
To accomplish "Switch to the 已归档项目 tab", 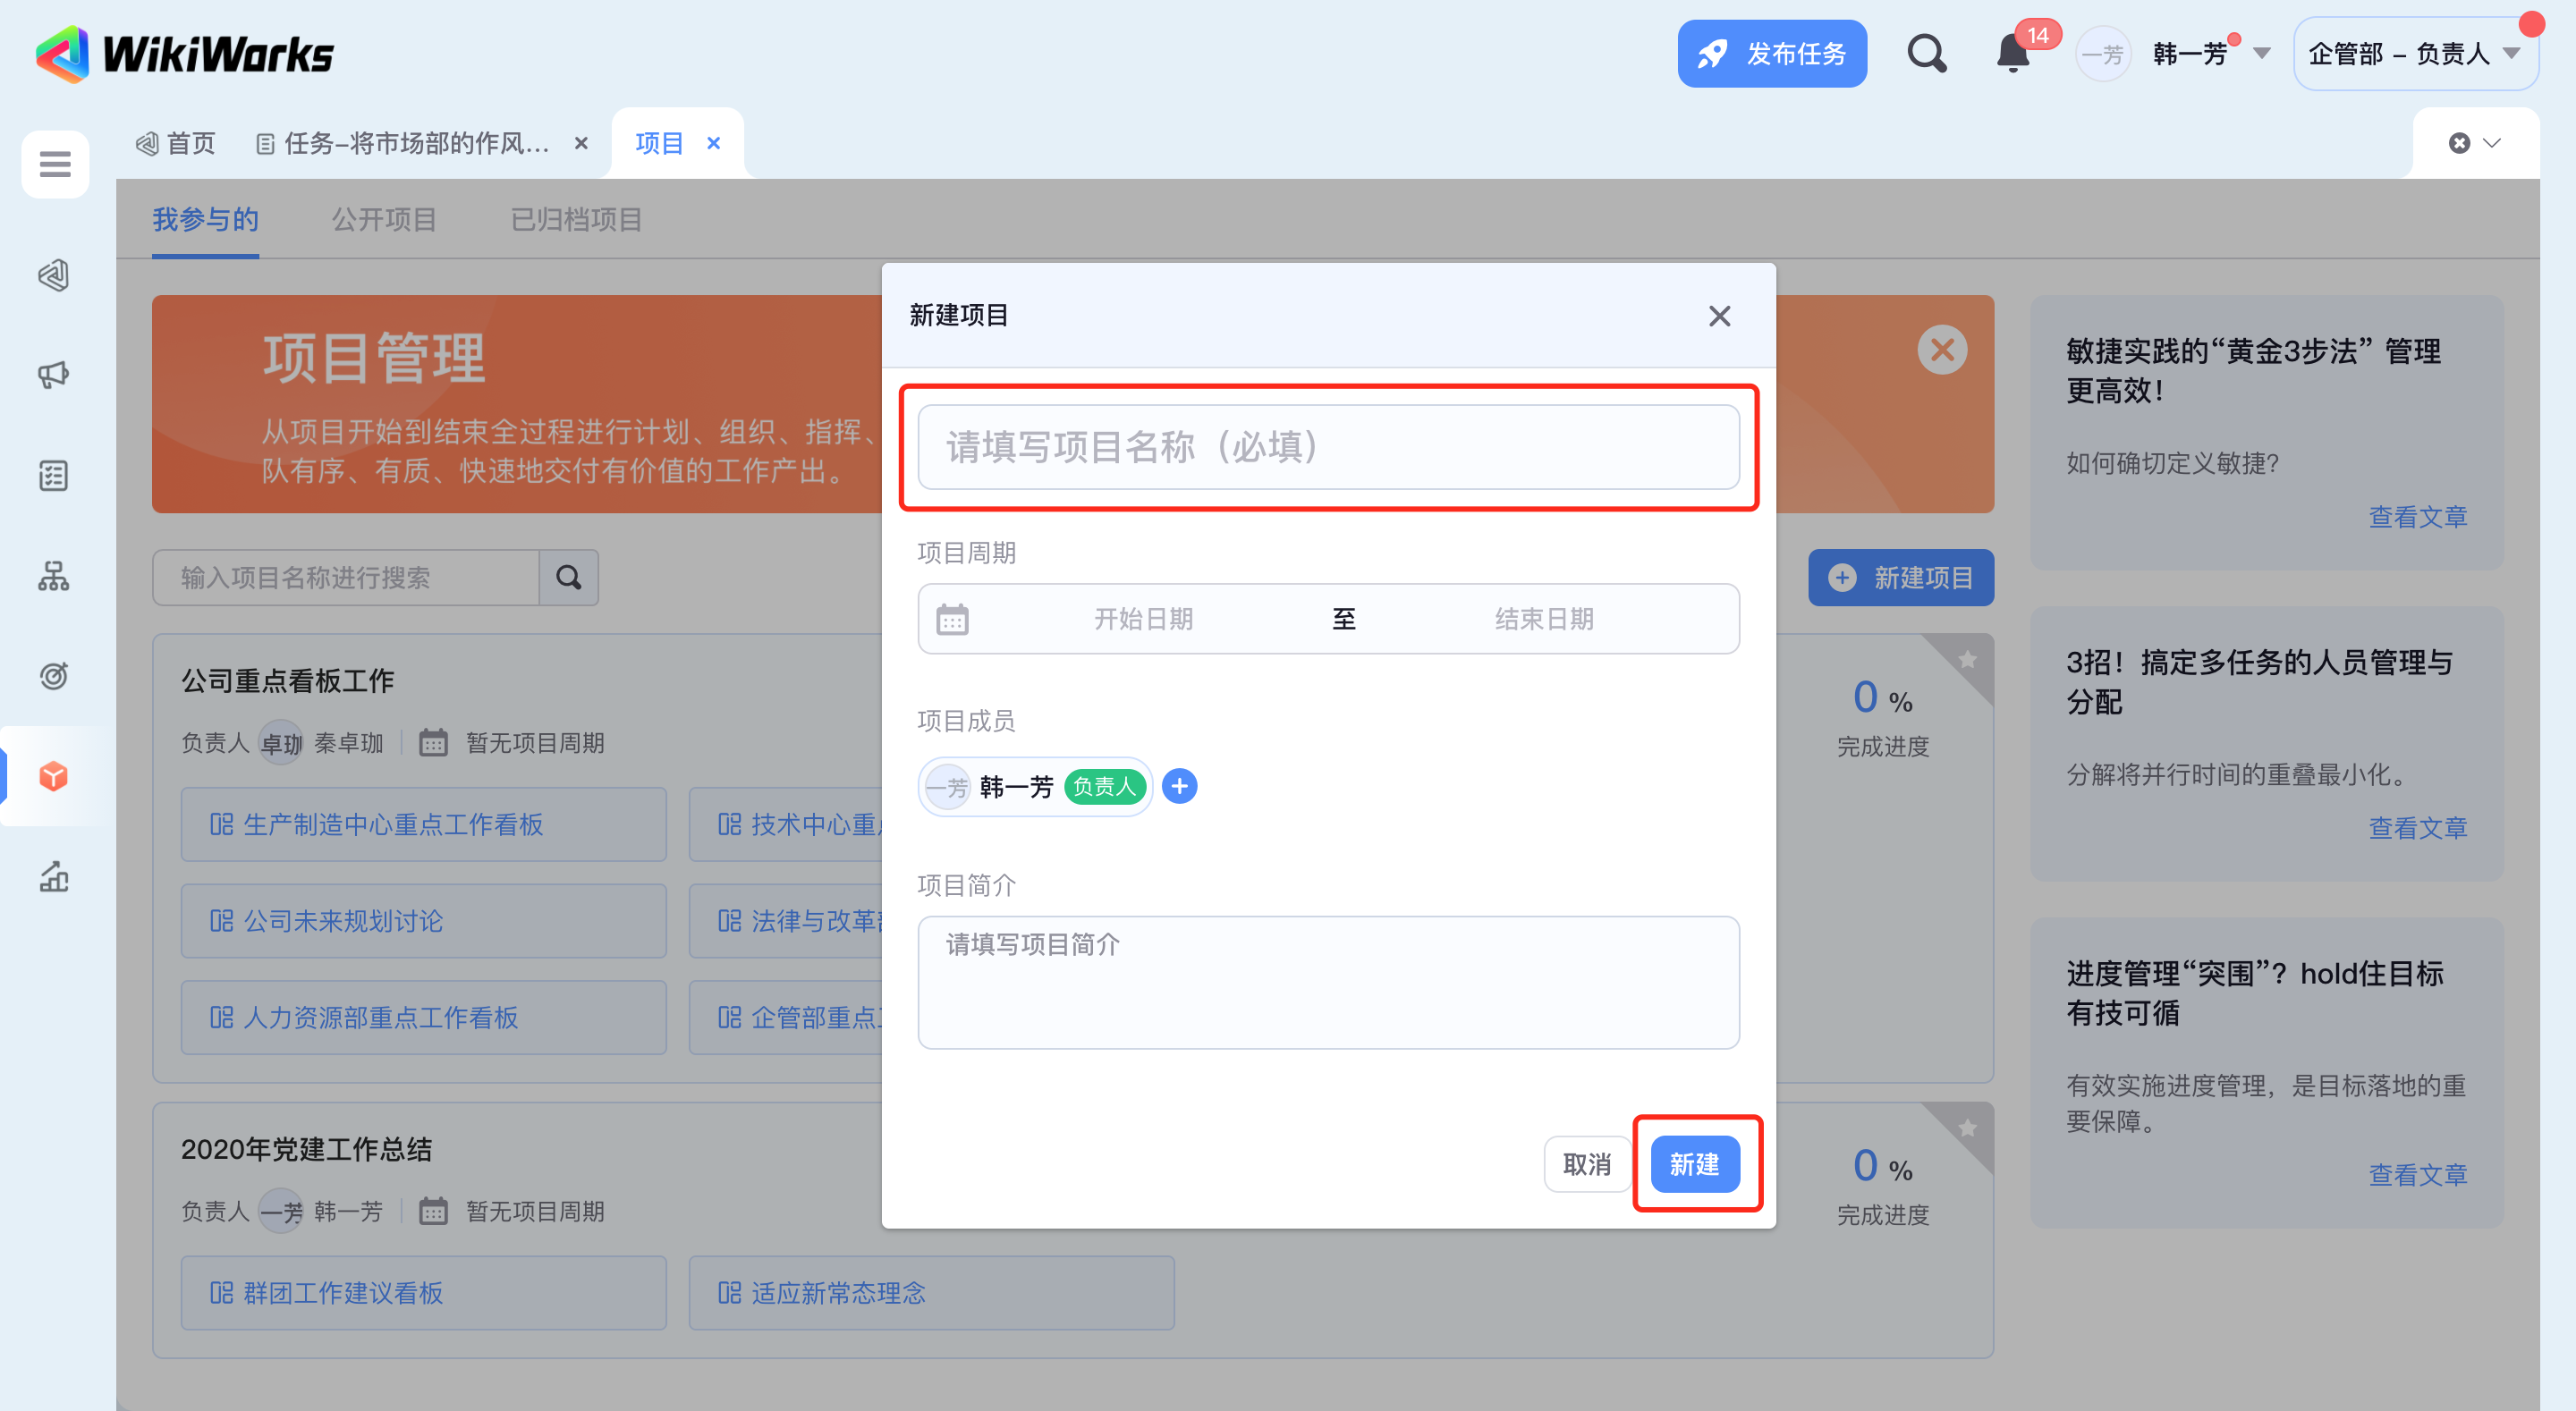I will 576,219.
